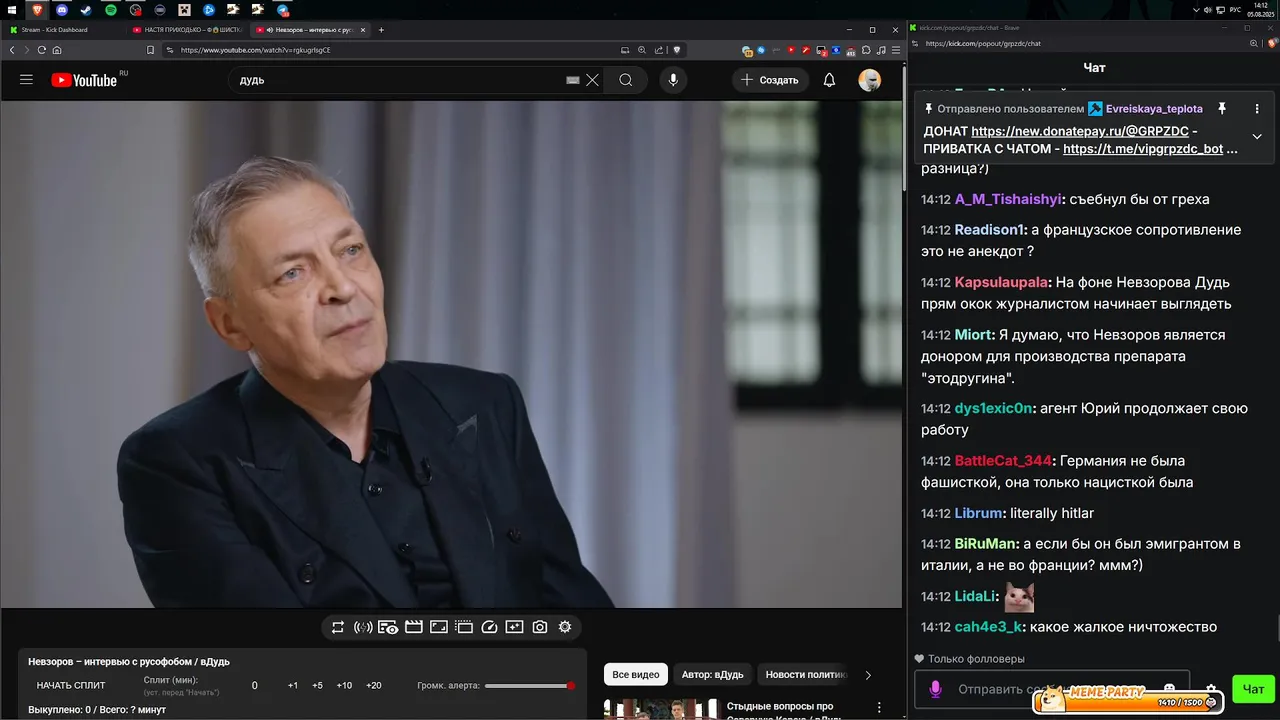The width and height of the screenshot is (1280, 720).
Task: Click the cinema-mode window icon in player toolbar
Action: coord(464,627)
